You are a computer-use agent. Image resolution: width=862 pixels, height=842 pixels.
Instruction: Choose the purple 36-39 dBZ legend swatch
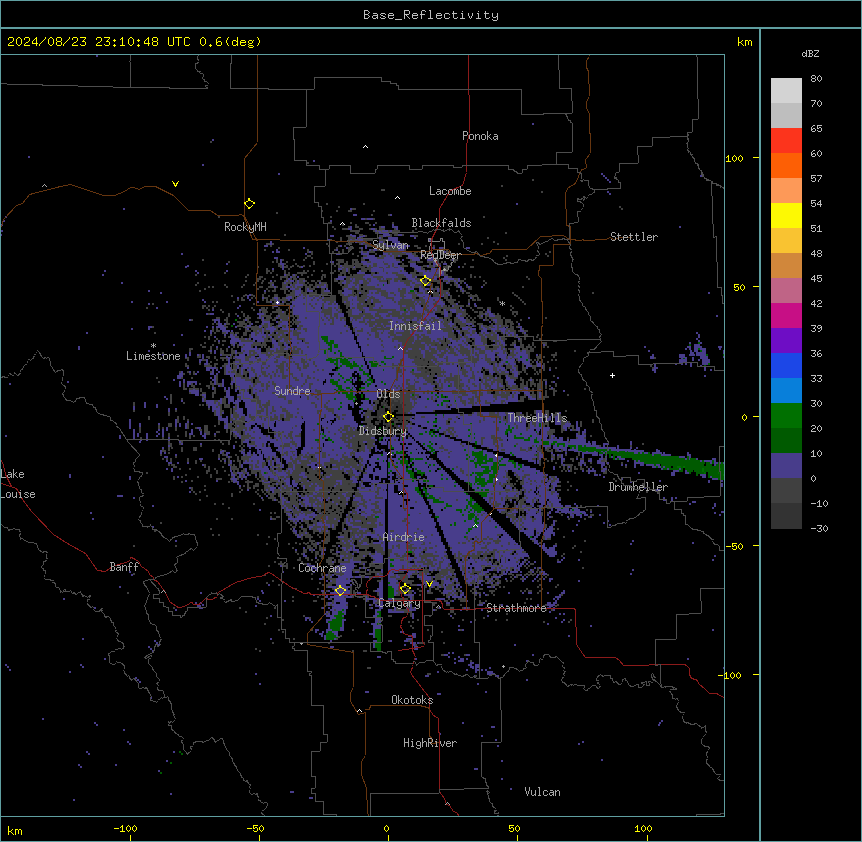(x=786, y=340)
